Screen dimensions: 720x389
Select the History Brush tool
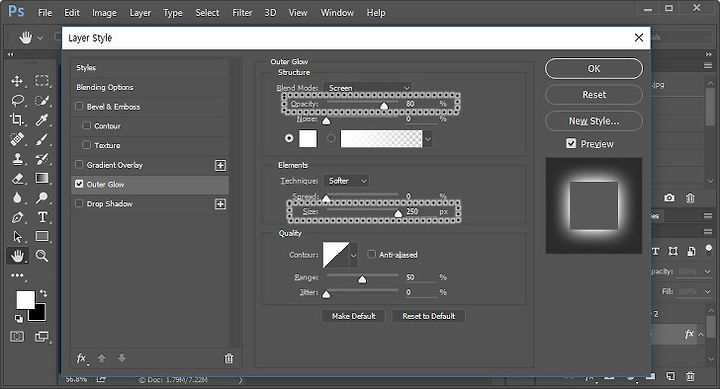(x=42, y=159)
